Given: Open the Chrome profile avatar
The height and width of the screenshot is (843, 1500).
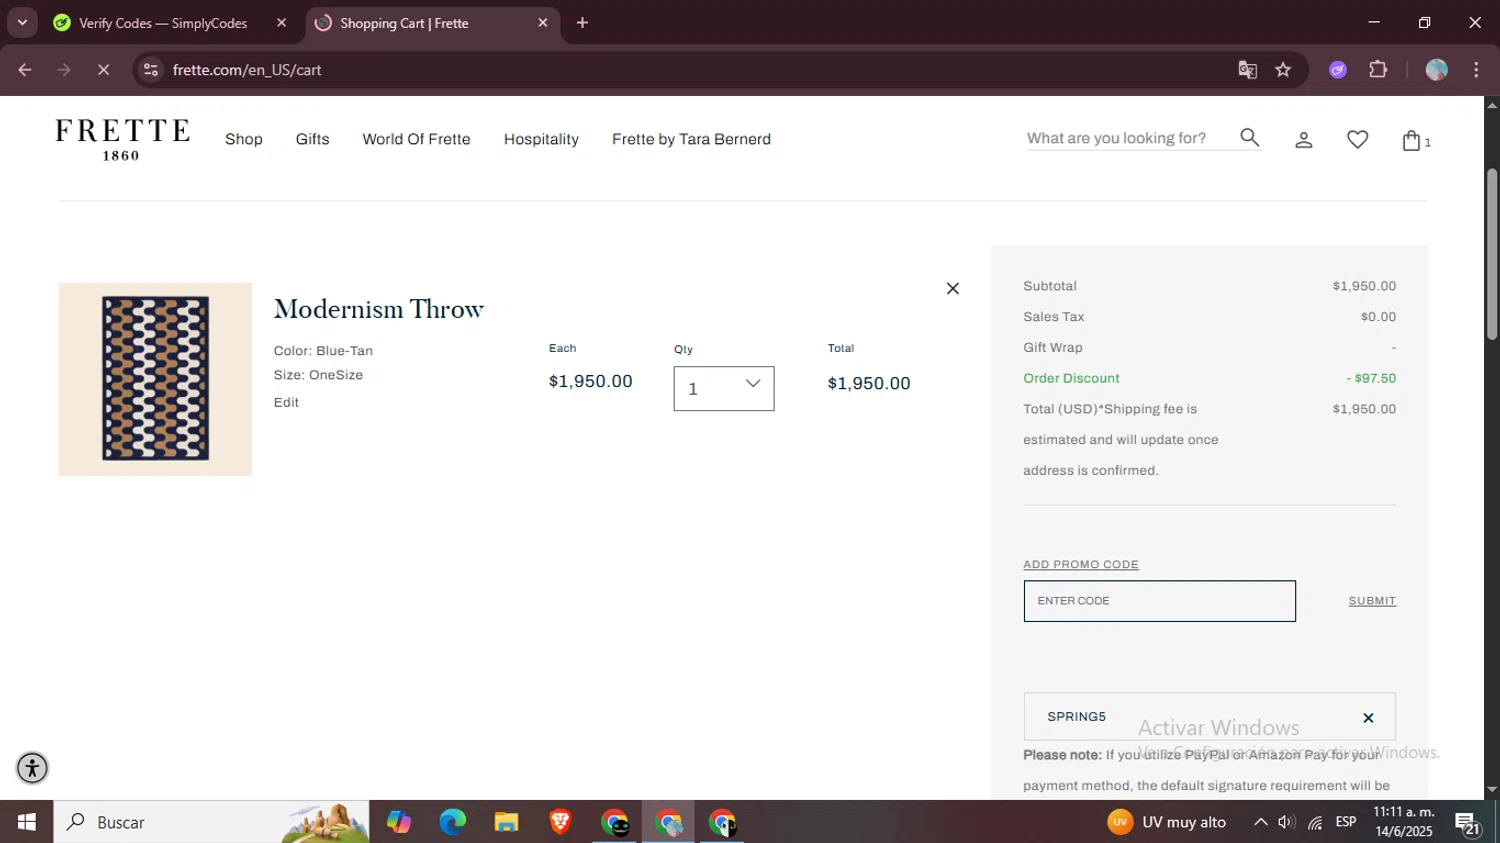Looking at the screenshot, I should click(1436, 70).
